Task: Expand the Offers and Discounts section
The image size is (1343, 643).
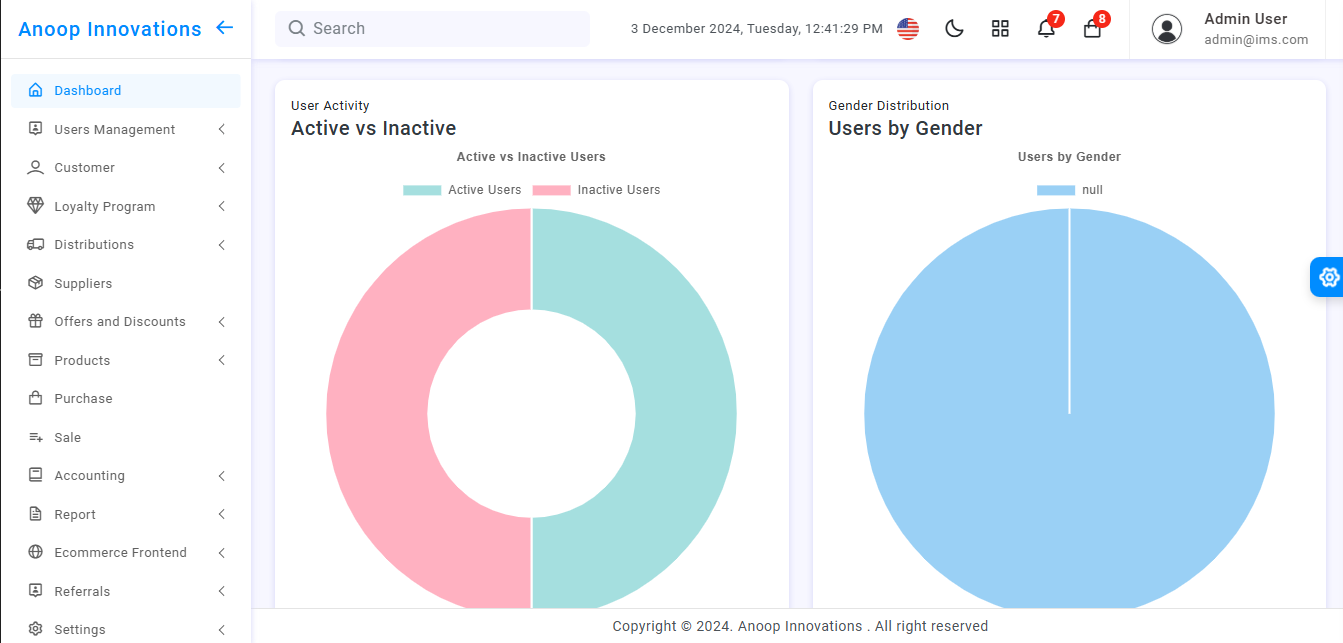Action: click(x=120, y=321)
